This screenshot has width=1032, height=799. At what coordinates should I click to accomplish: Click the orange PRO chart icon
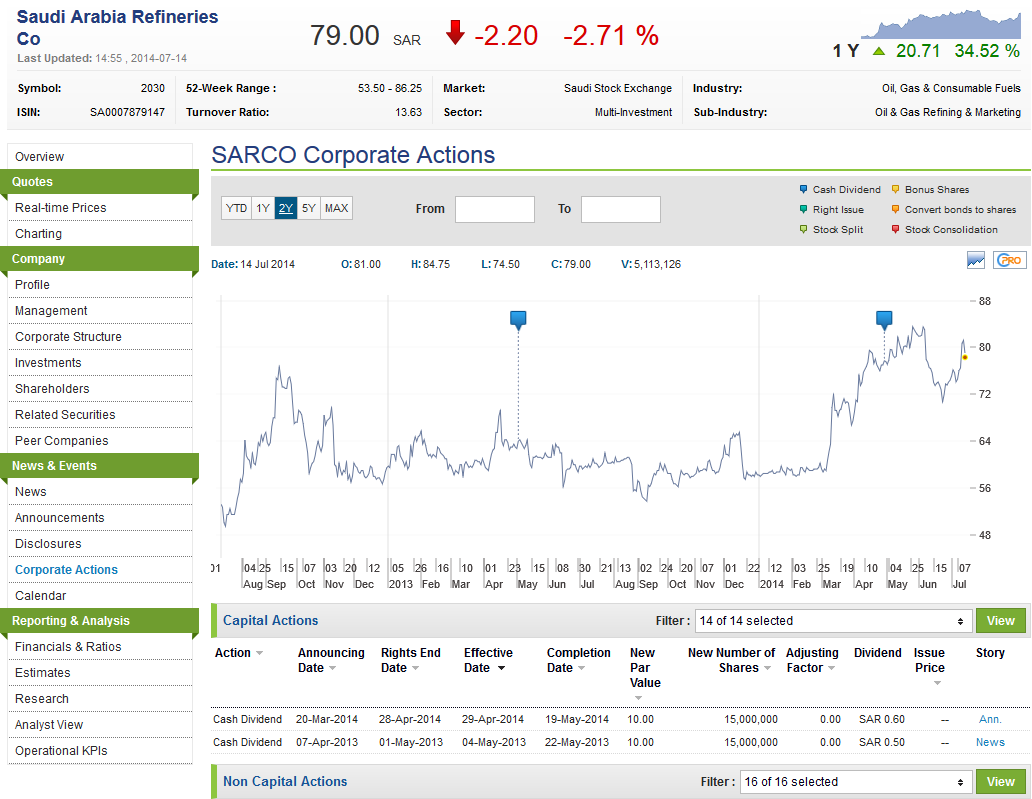coord(1009,260)
